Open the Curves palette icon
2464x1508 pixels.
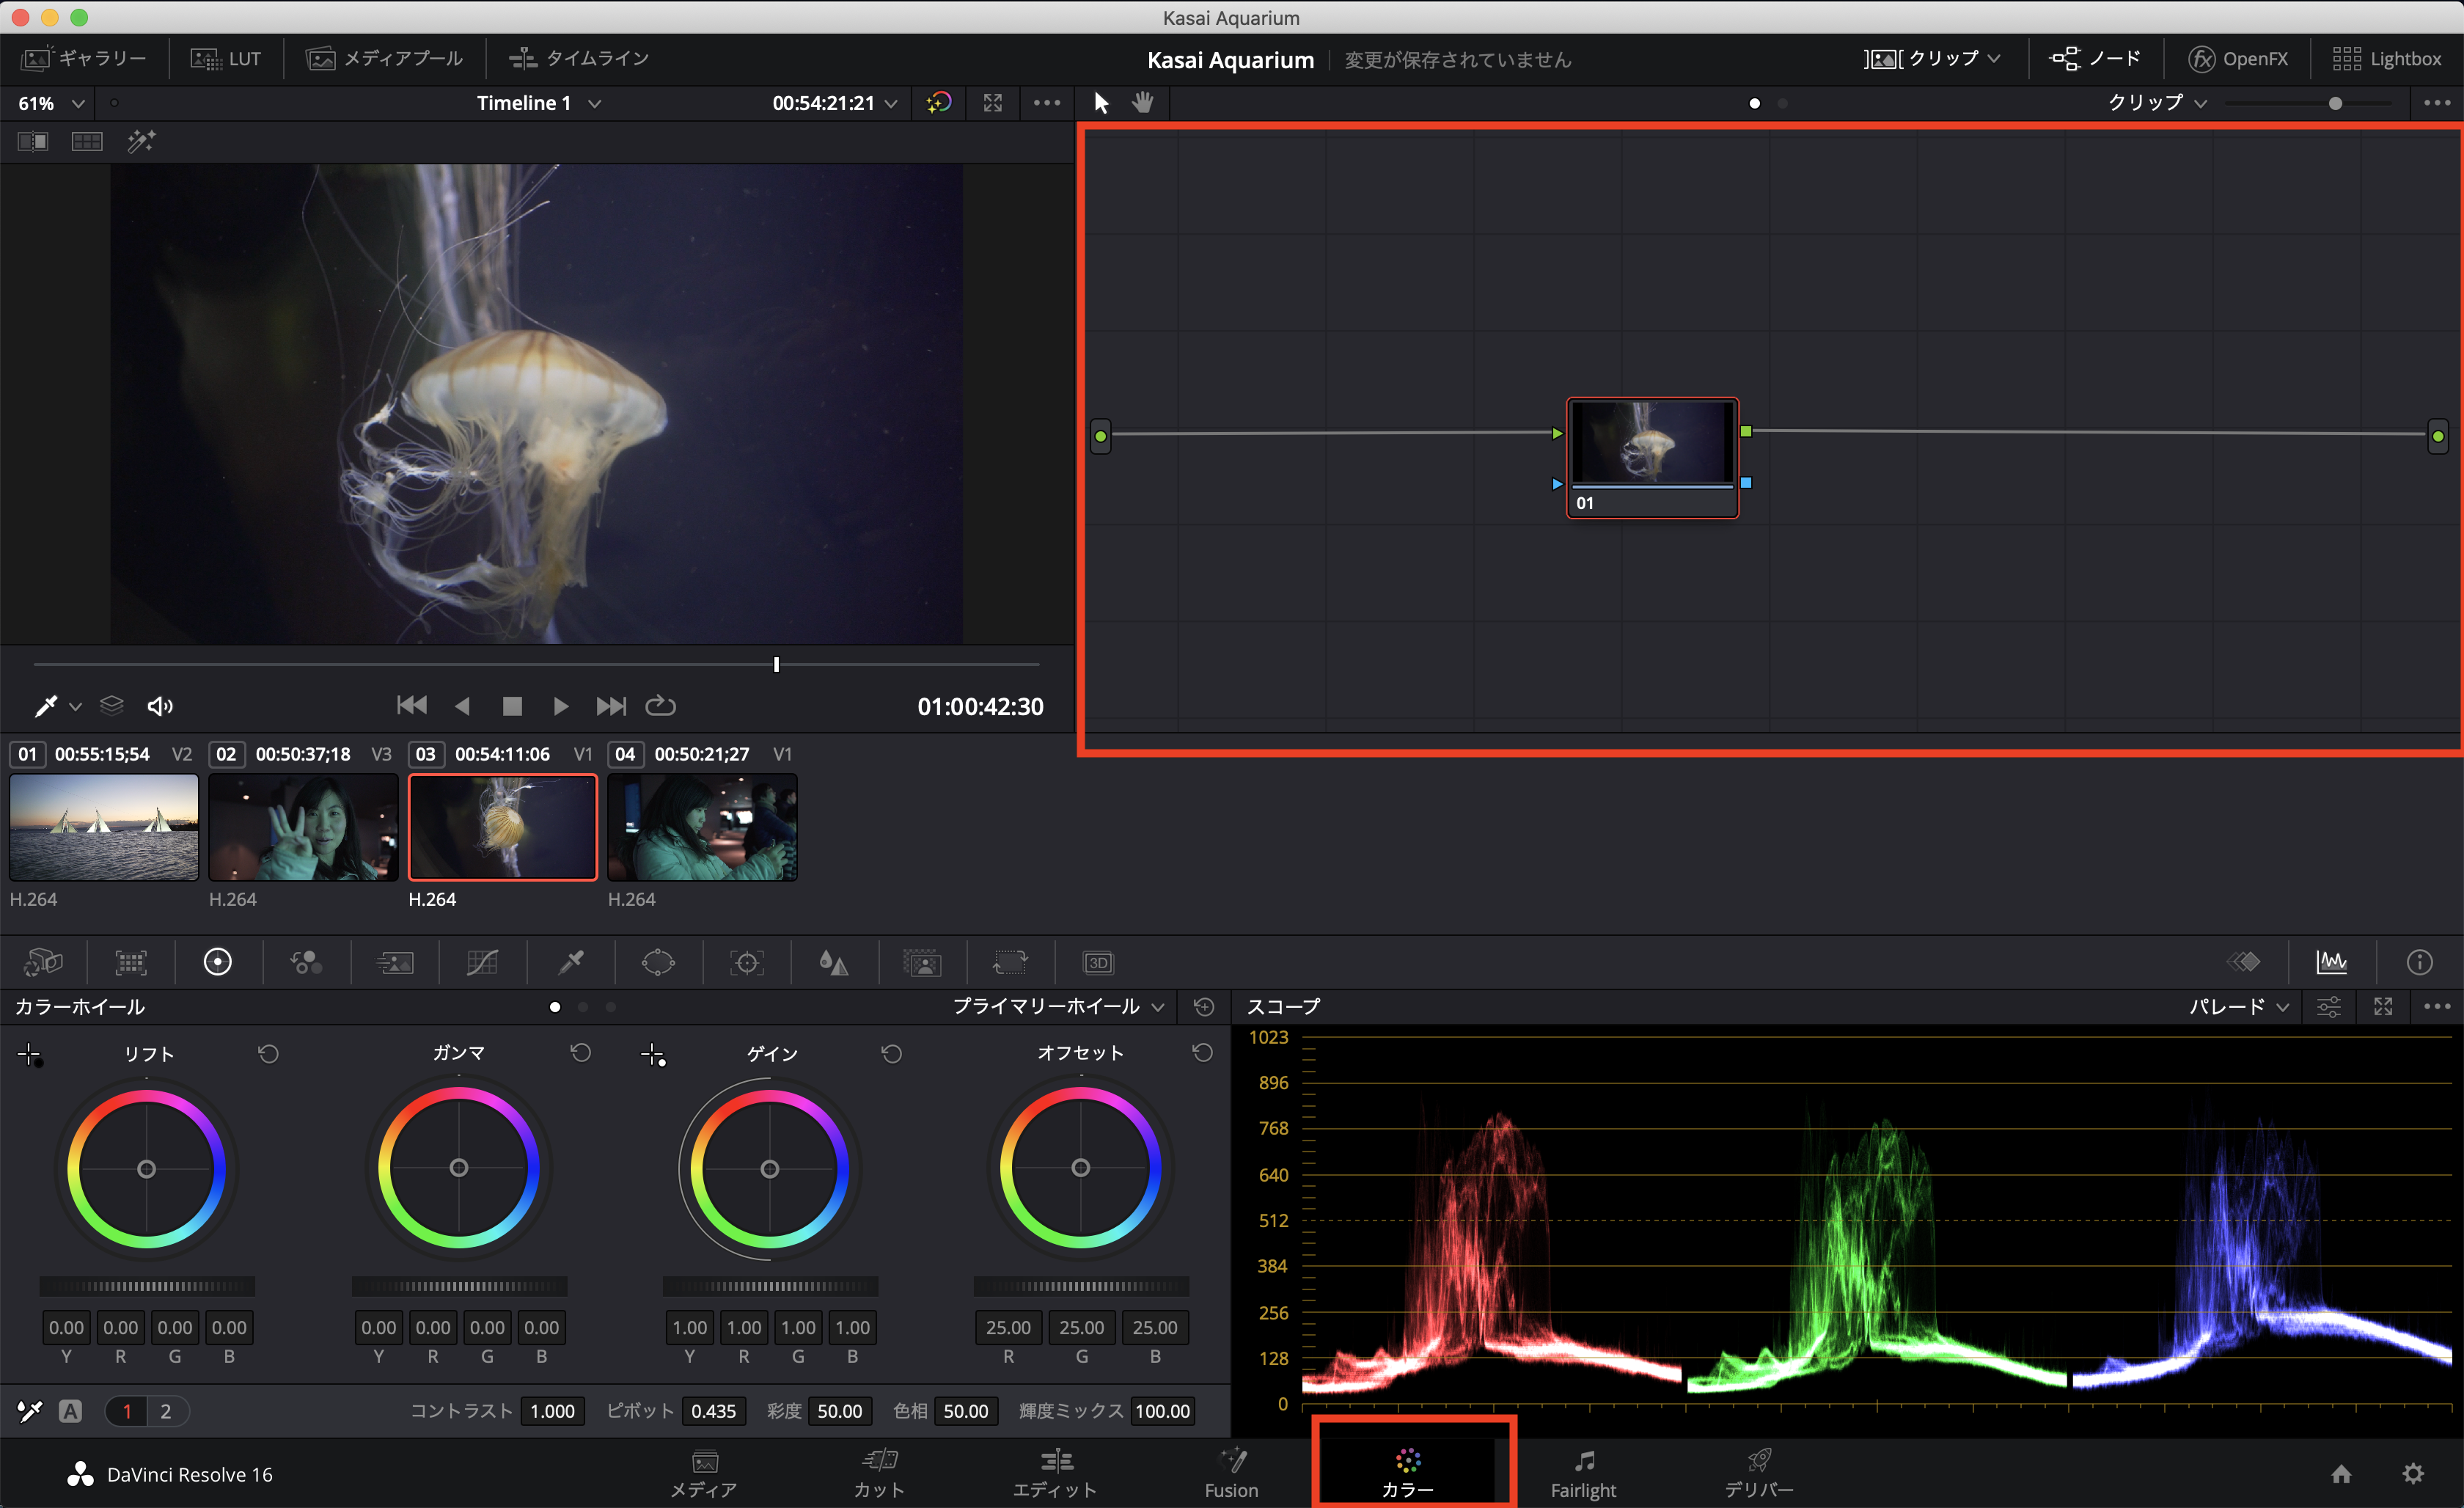point(482,962)
